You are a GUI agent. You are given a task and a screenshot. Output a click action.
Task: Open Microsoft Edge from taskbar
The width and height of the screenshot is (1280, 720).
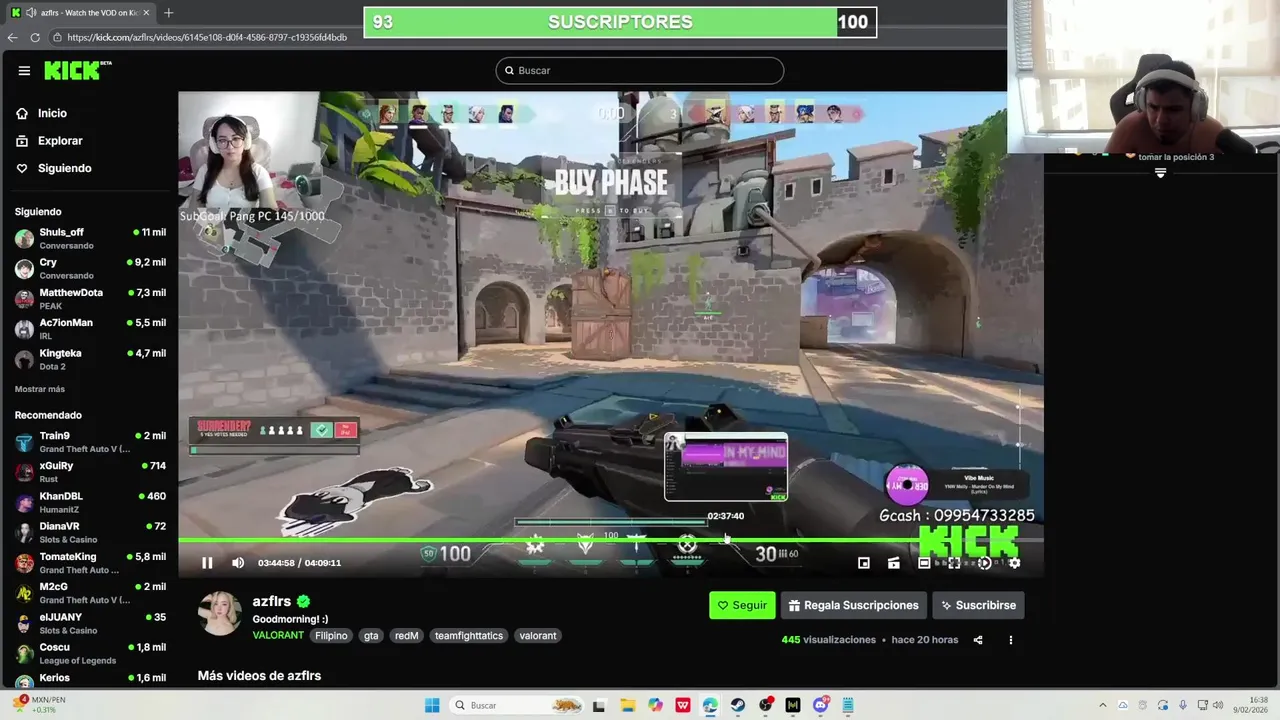click(x=710, y=705)
